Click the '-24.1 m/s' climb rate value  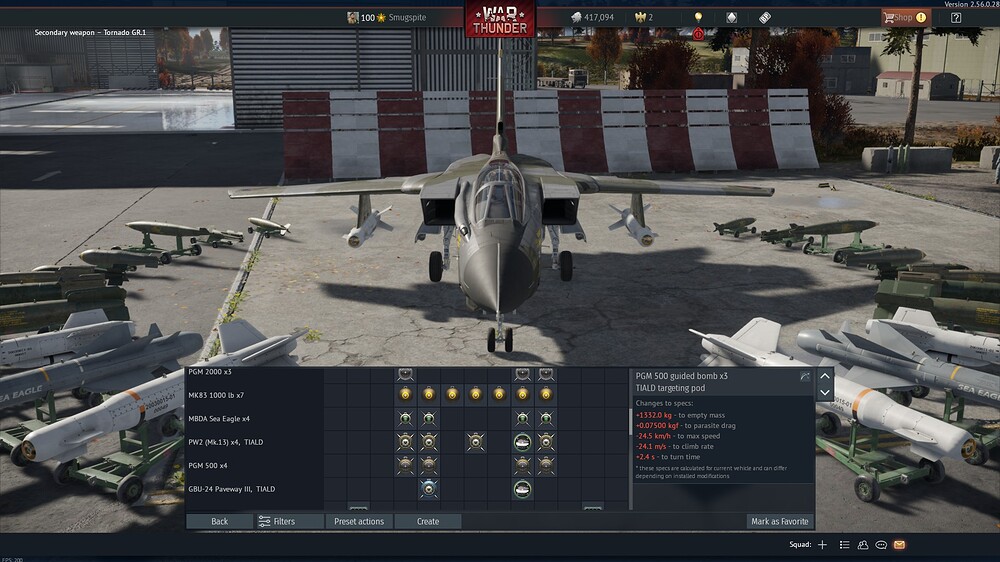pos(651,447)
